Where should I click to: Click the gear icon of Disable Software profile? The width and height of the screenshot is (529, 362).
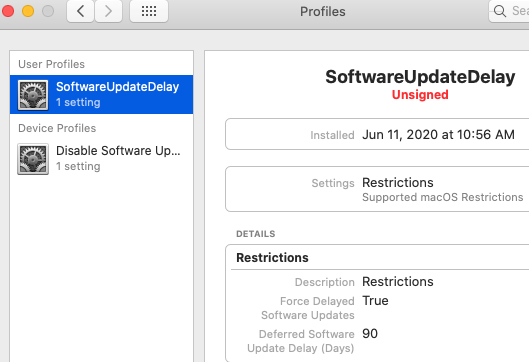click(33, 159)
